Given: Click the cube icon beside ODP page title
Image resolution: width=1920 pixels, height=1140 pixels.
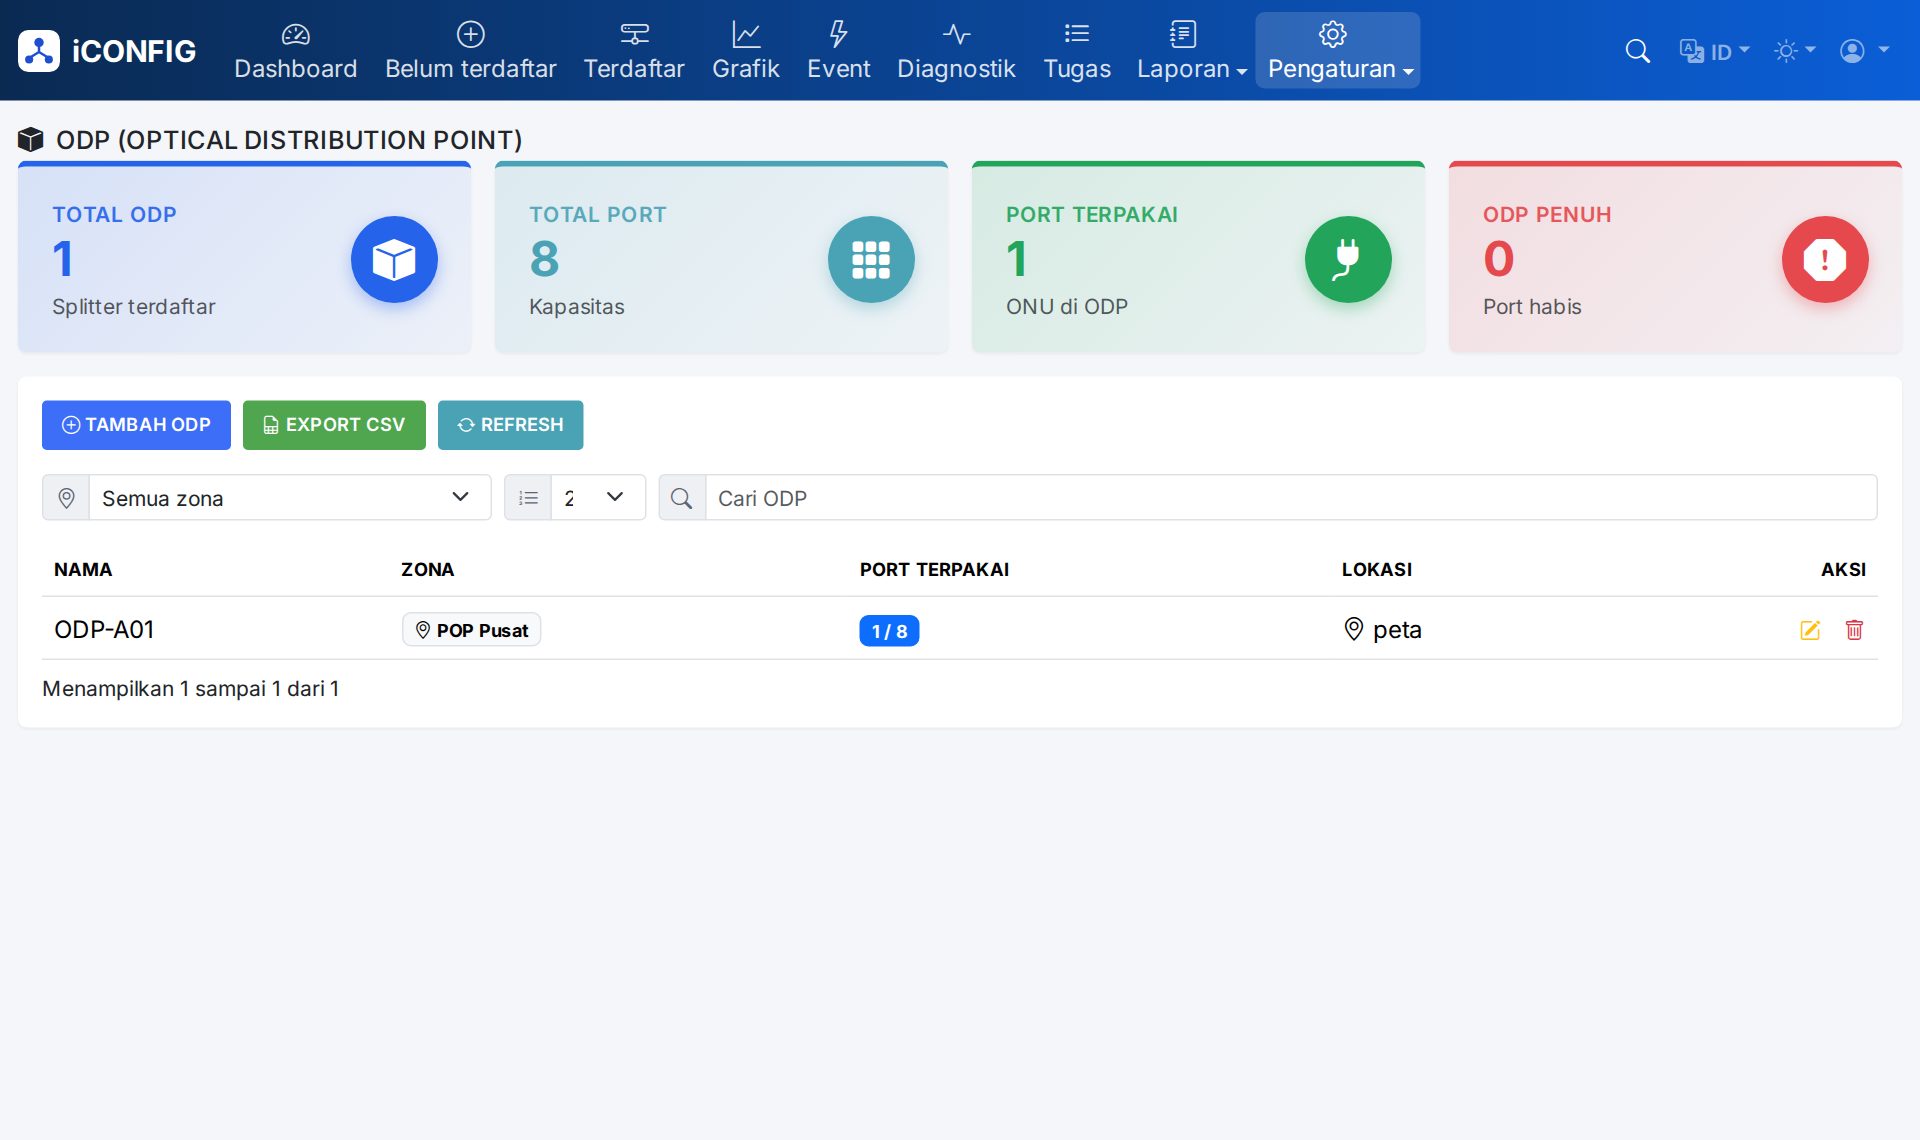Looking at the screenshot, I should pyautogui.click(x=31, y=139).
